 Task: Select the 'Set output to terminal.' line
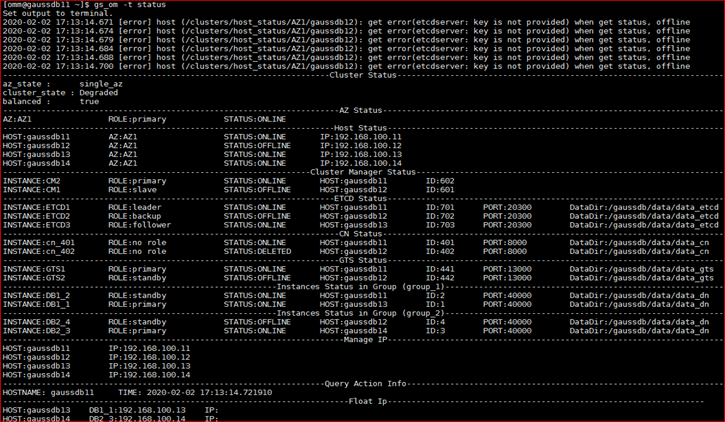[x=58, y=13]
